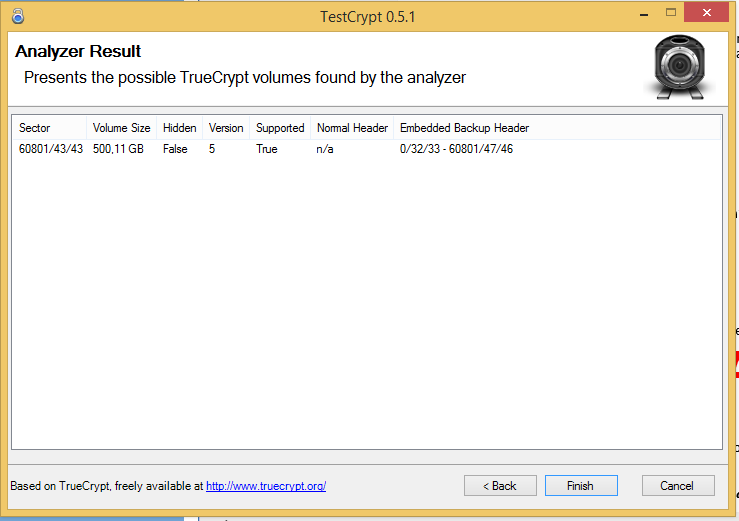Screen dimensions: 739x521
Task: Click the camera lens wizard image
Action: point(680,67)
